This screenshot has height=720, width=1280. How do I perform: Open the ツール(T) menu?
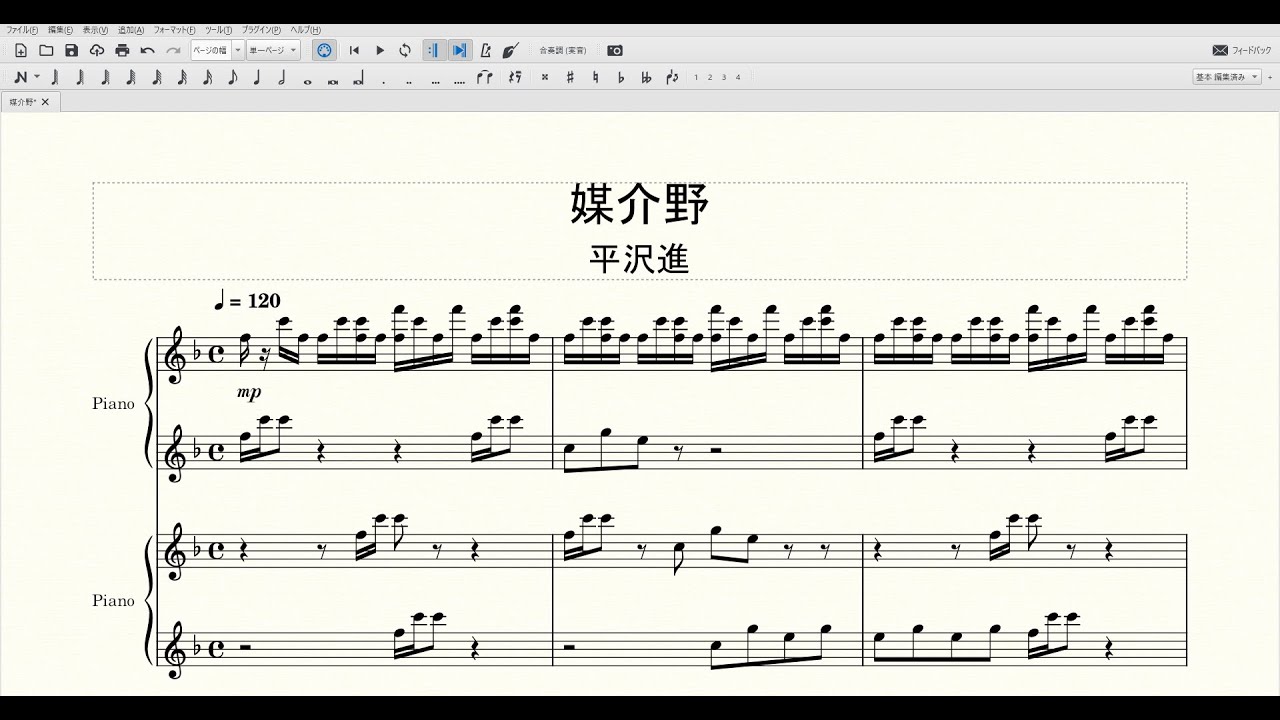tap(219, 30)
